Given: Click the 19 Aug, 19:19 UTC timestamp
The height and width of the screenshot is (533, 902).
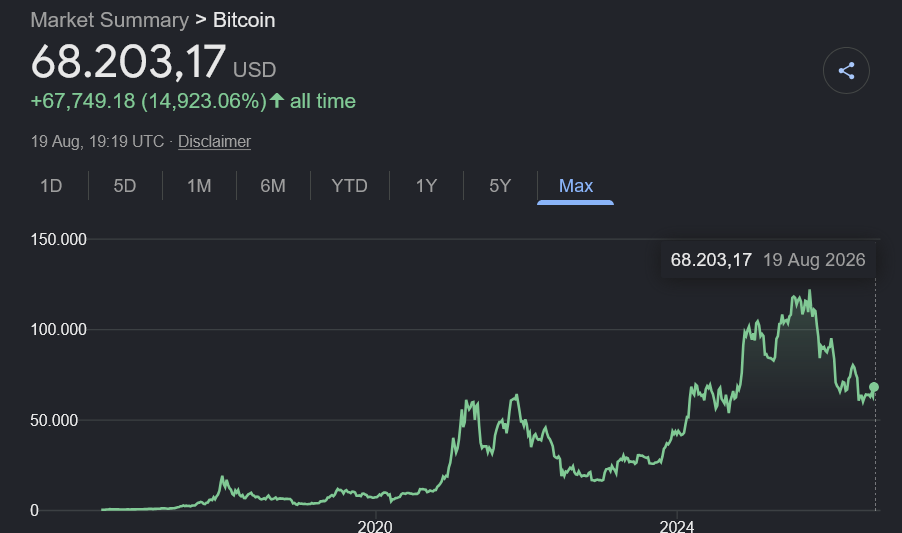Looking at the screenshot, I should point(97,141).
